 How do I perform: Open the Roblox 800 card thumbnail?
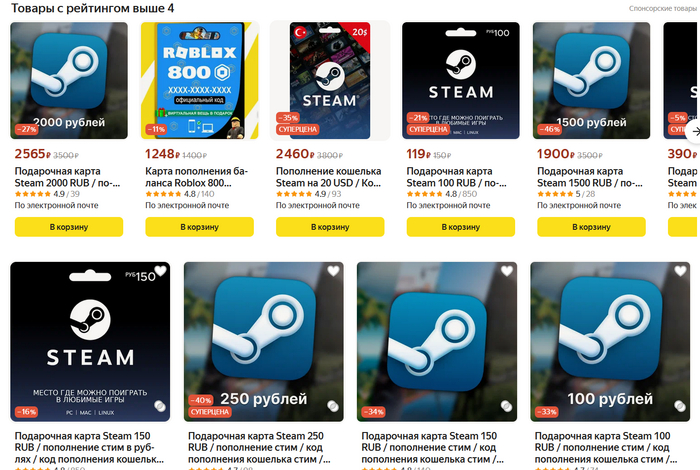(200, 80)
